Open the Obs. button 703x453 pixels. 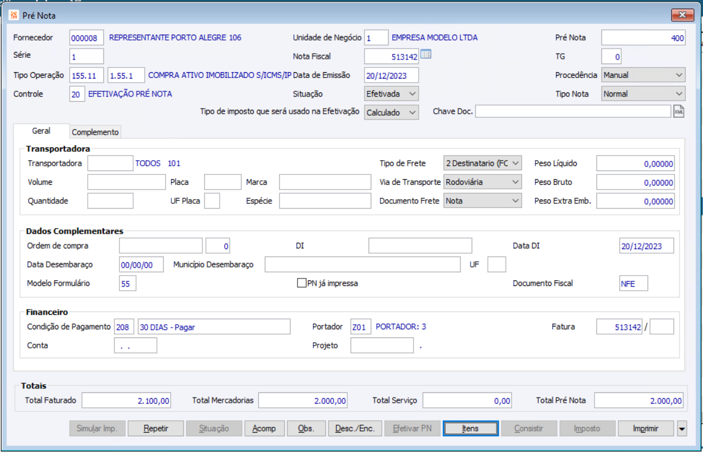[306, 428]
